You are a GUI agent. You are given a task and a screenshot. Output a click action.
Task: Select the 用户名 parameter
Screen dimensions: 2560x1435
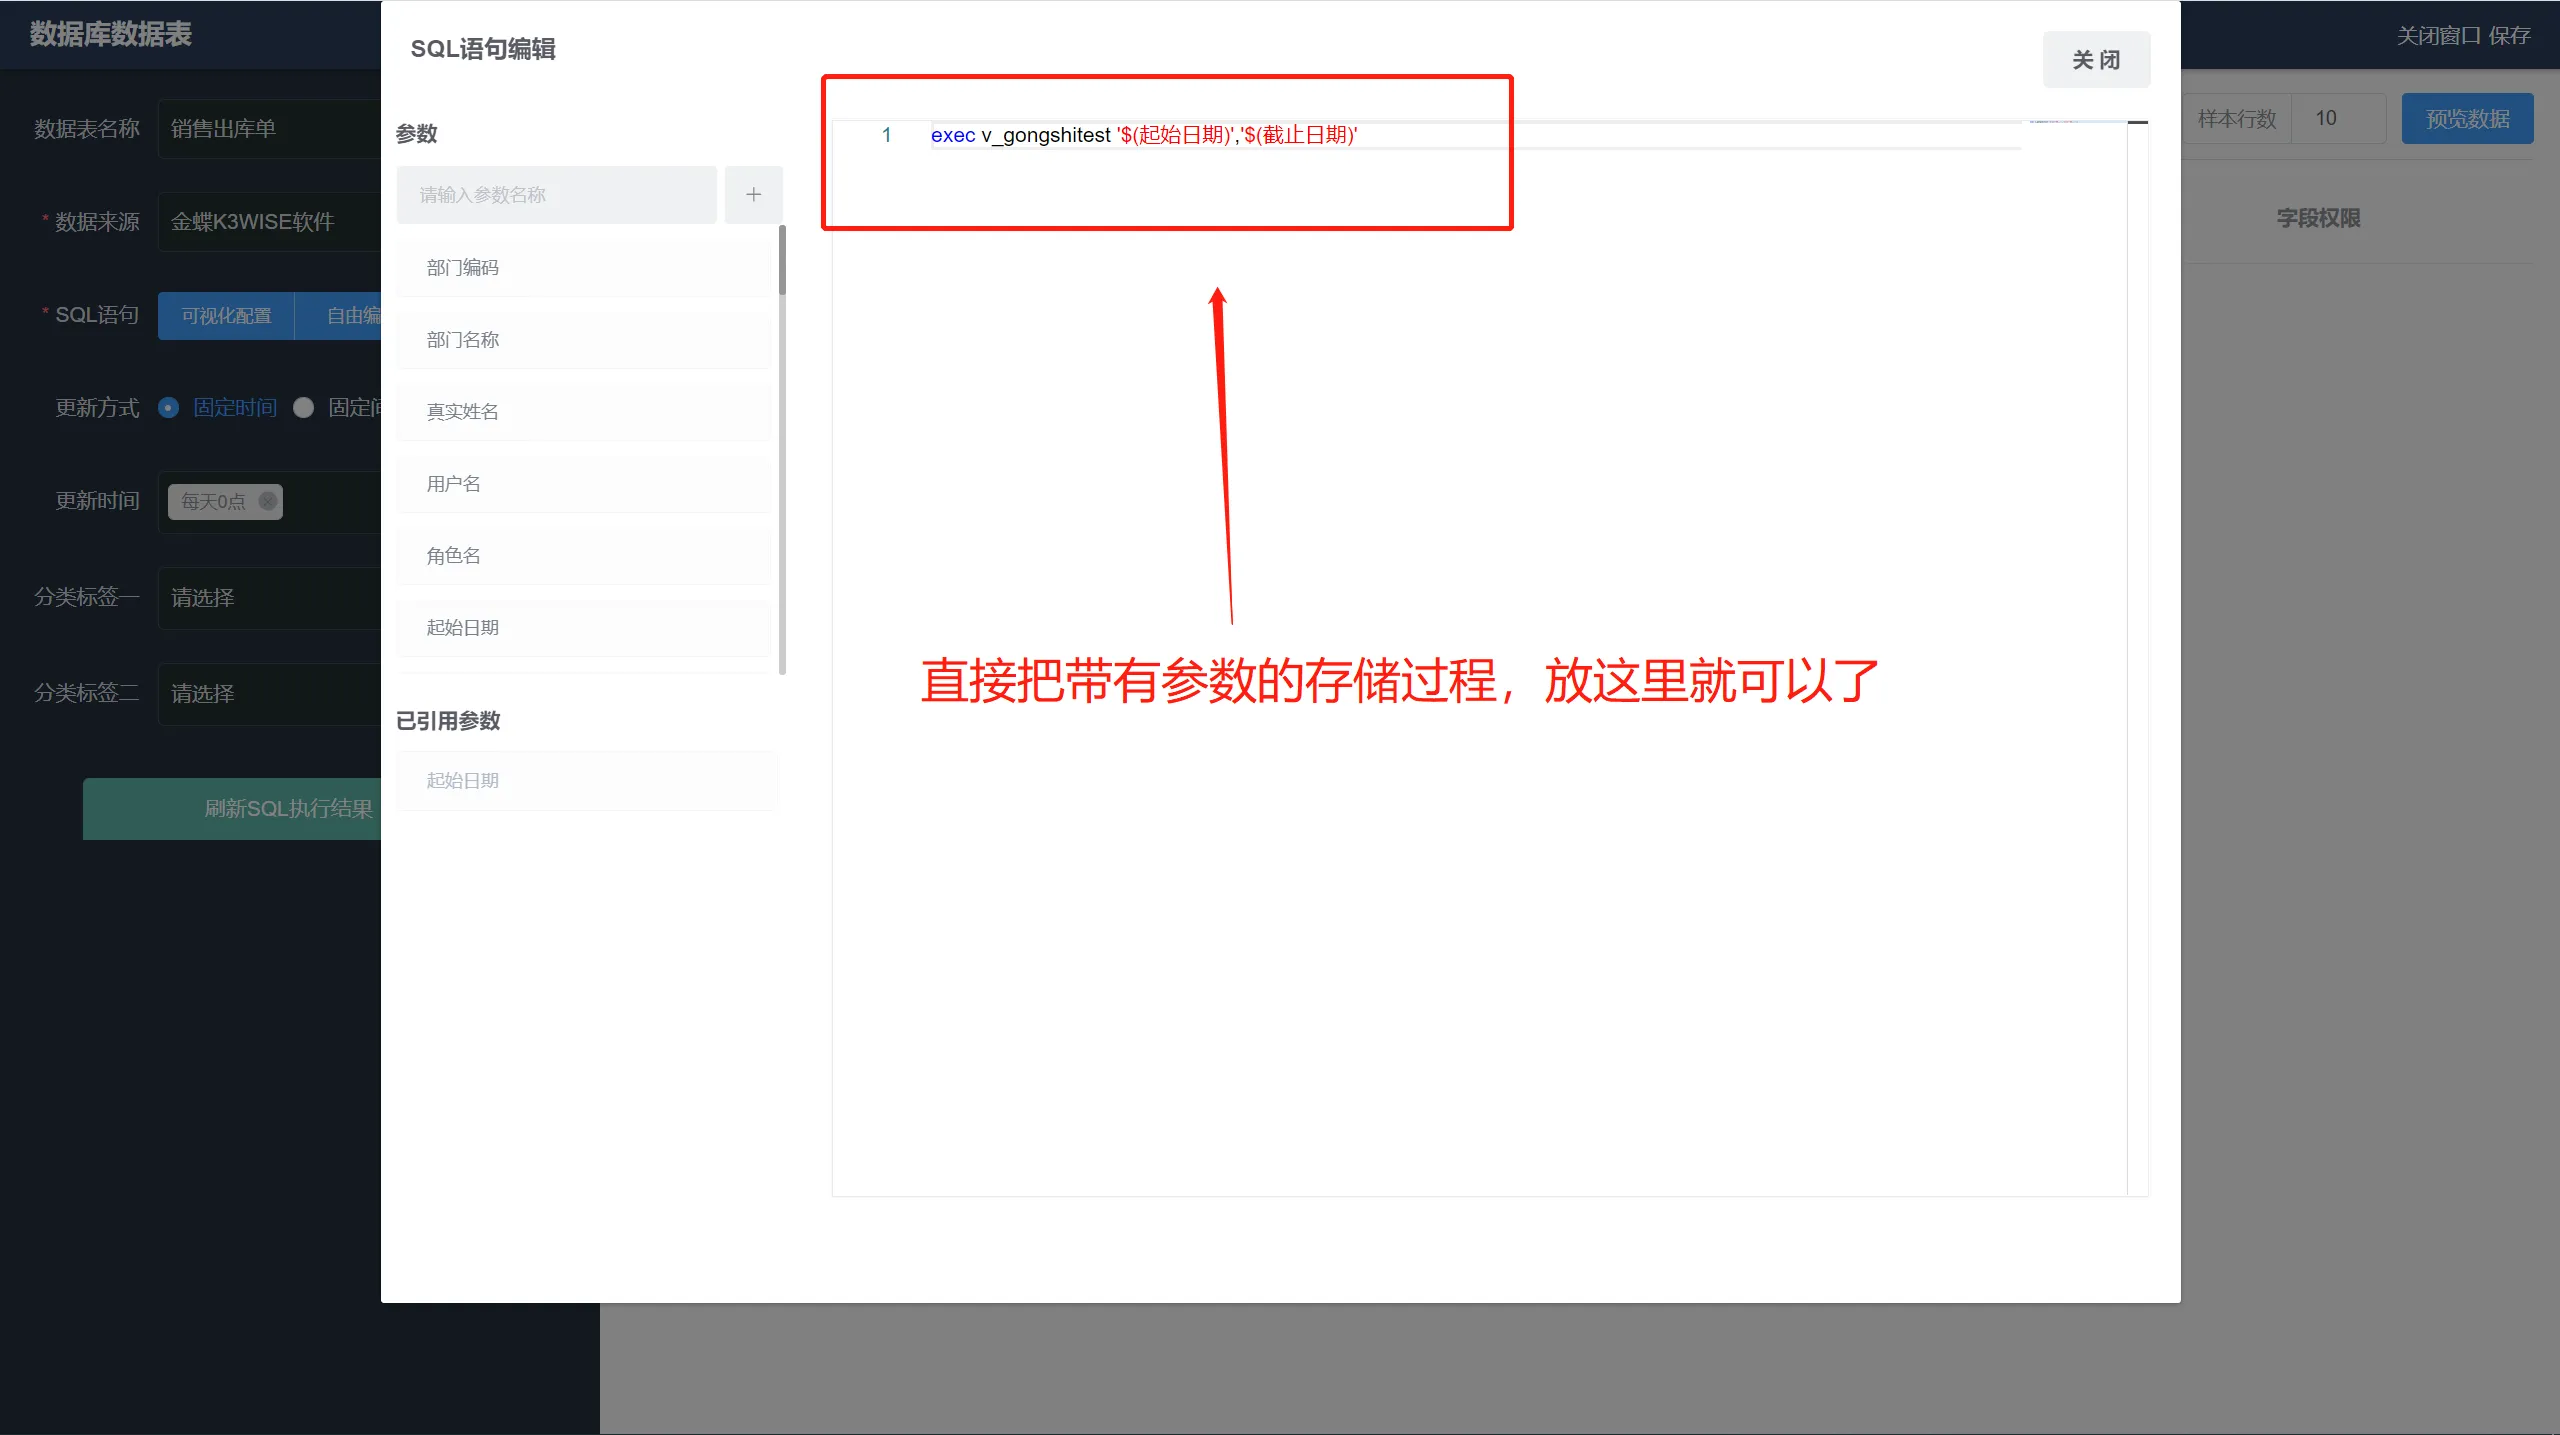click(x=584, y=484)
